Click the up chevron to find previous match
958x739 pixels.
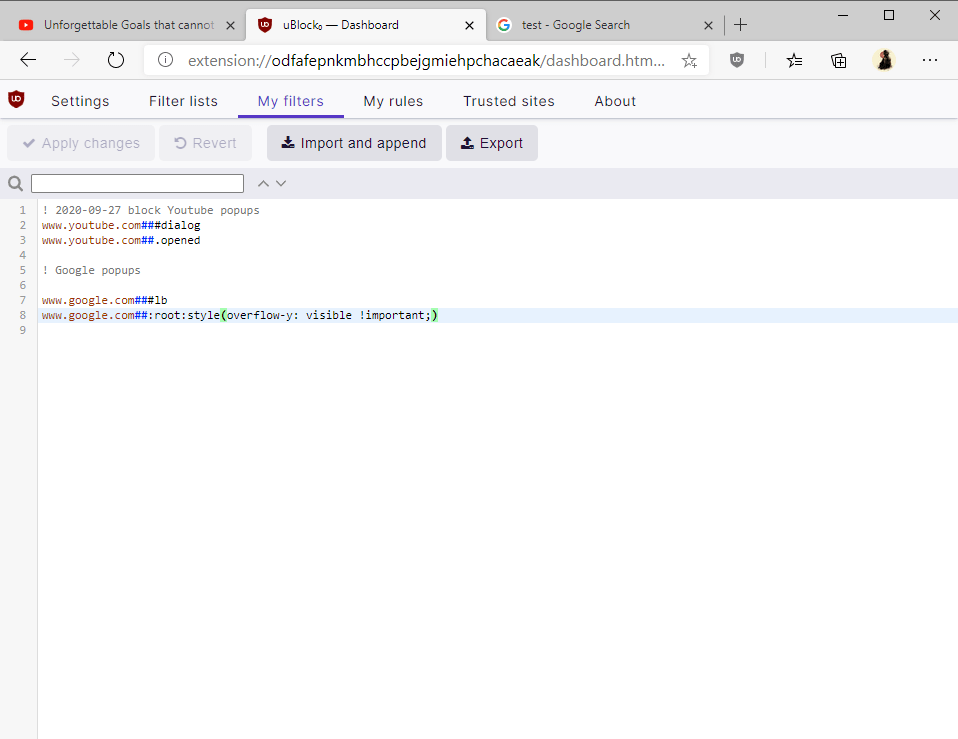point(262,183)
